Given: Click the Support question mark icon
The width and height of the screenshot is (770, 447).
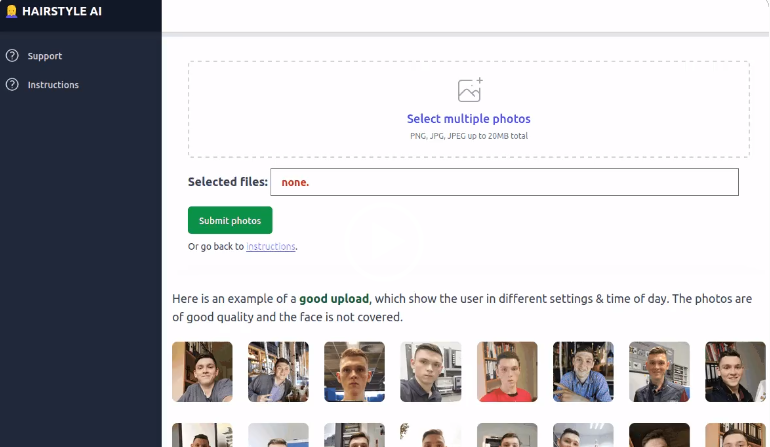Looking at the screenshot, I should [x=12, y=56].
